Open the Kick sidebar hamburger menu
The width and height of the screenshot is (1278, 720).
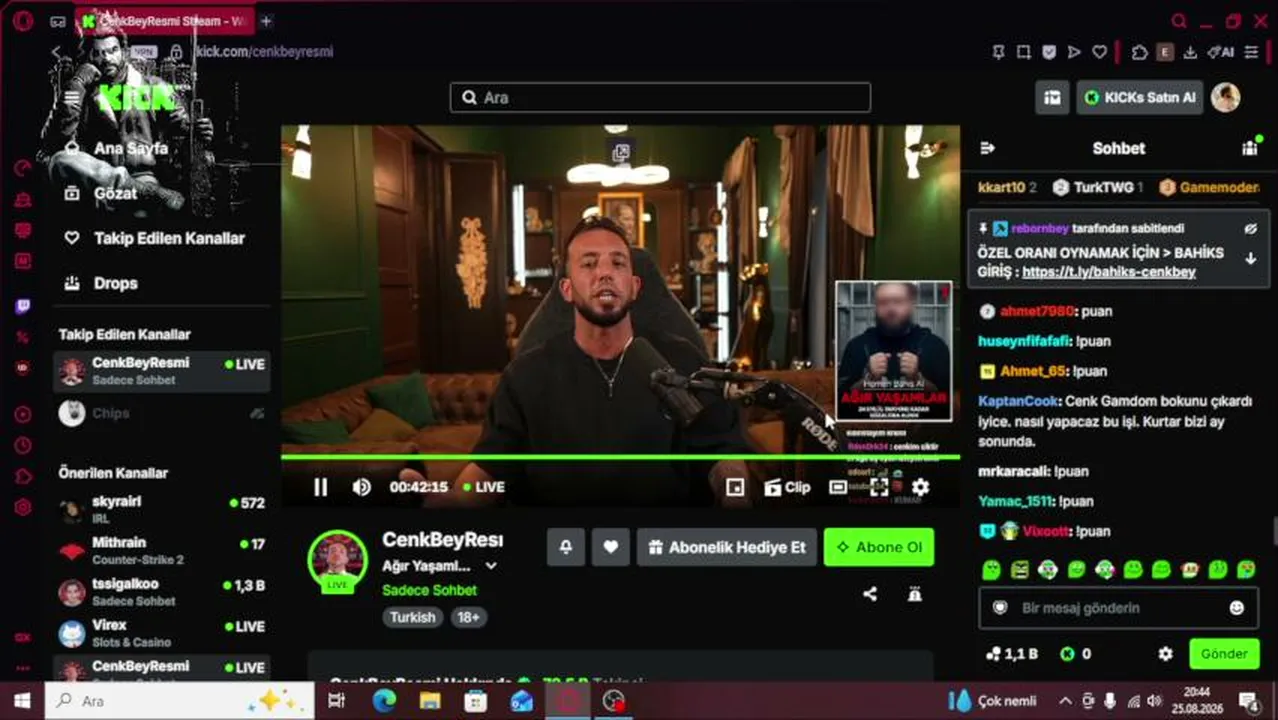click(x=71, y=98)
